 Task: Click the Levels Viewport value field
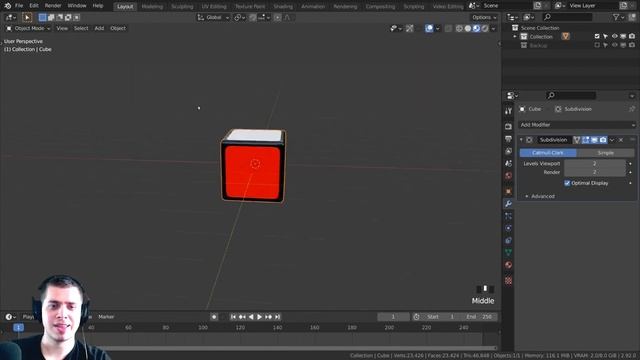tap(595, 164)
